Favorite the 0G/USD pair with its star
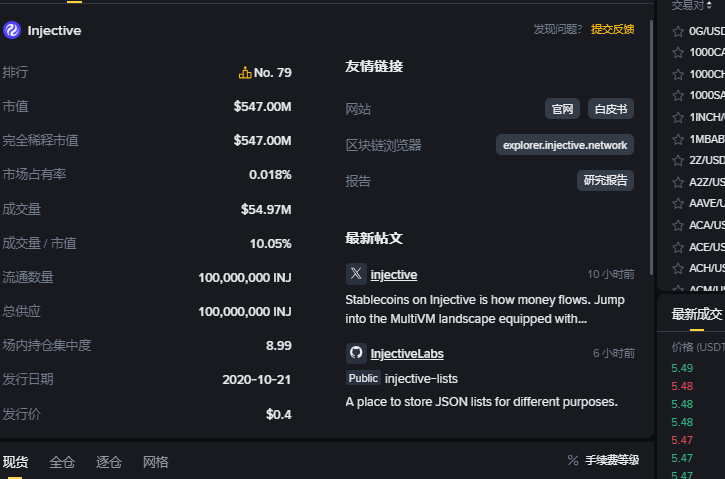Image resolution: width=725 pixels, height=479 pixels. [678, 31]
